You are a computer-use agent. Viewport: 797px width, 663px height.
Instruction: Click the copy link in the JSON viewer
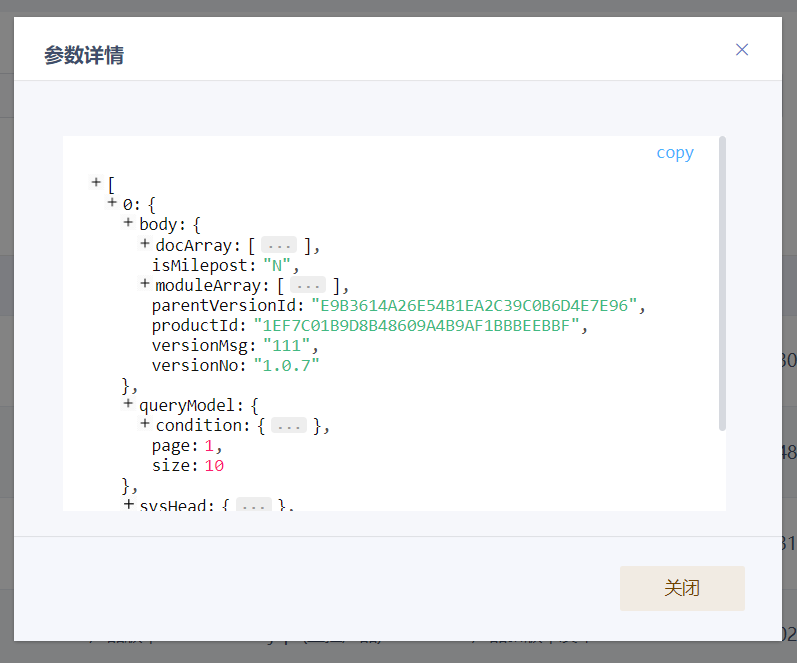(x=674, y=153)
